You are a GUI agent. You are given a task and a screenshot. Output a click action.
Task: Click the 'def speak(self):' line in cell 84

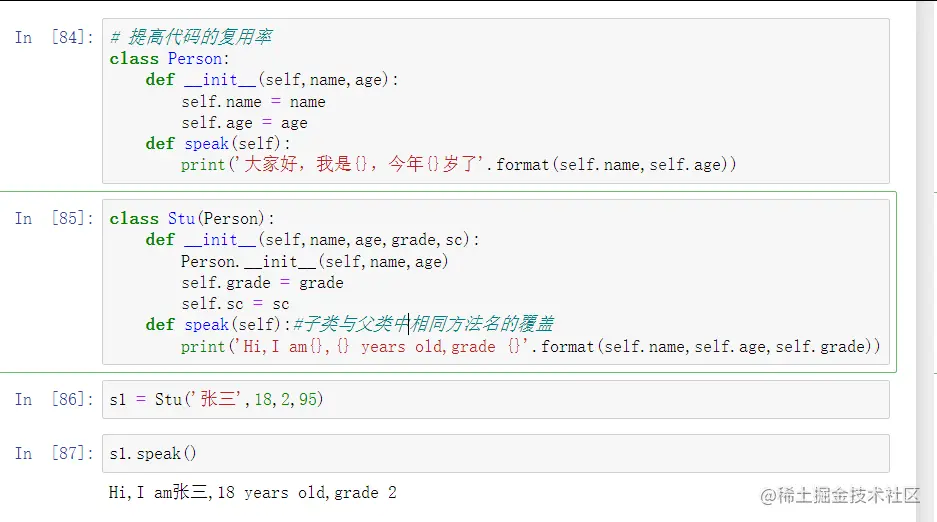point(218,143)
